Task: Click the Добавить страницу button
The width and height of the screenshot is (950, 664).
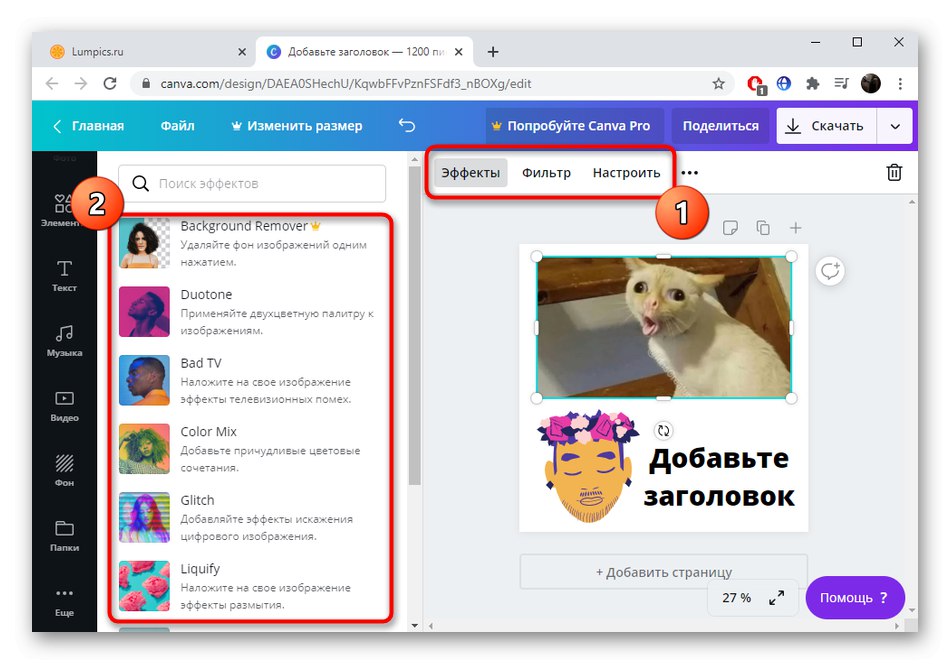Action: (x=662, y=570)
